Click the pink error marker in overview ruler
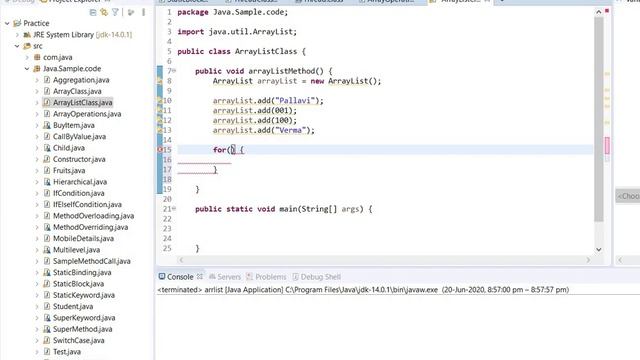This screenshot has height=360, width=640. [x=607, y=145]
